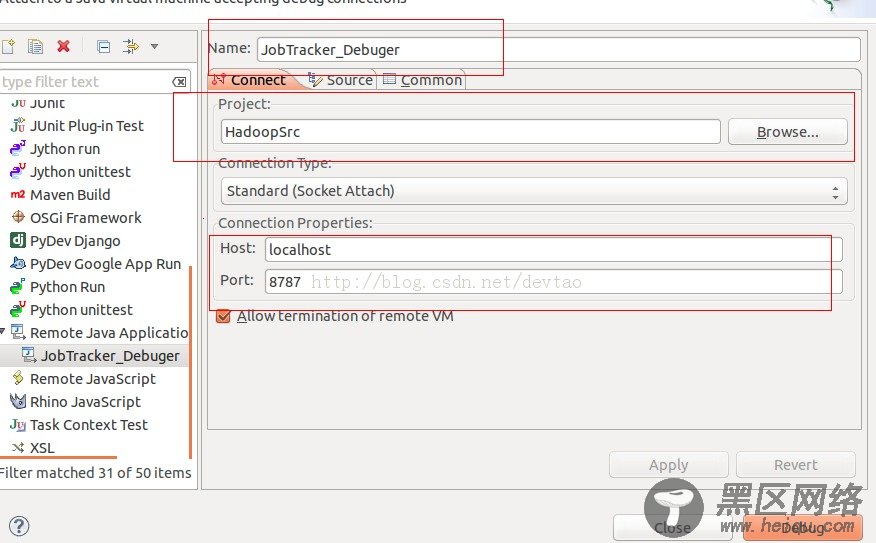Click the Filter matched 31 of 50 items text
The width and height of the screenshot is (876, 543).
95,473
